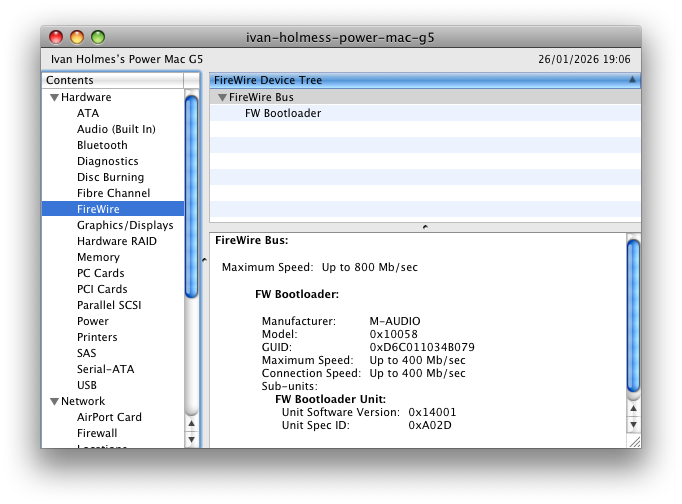Open Parallel SCSI entry

[109, 305]
